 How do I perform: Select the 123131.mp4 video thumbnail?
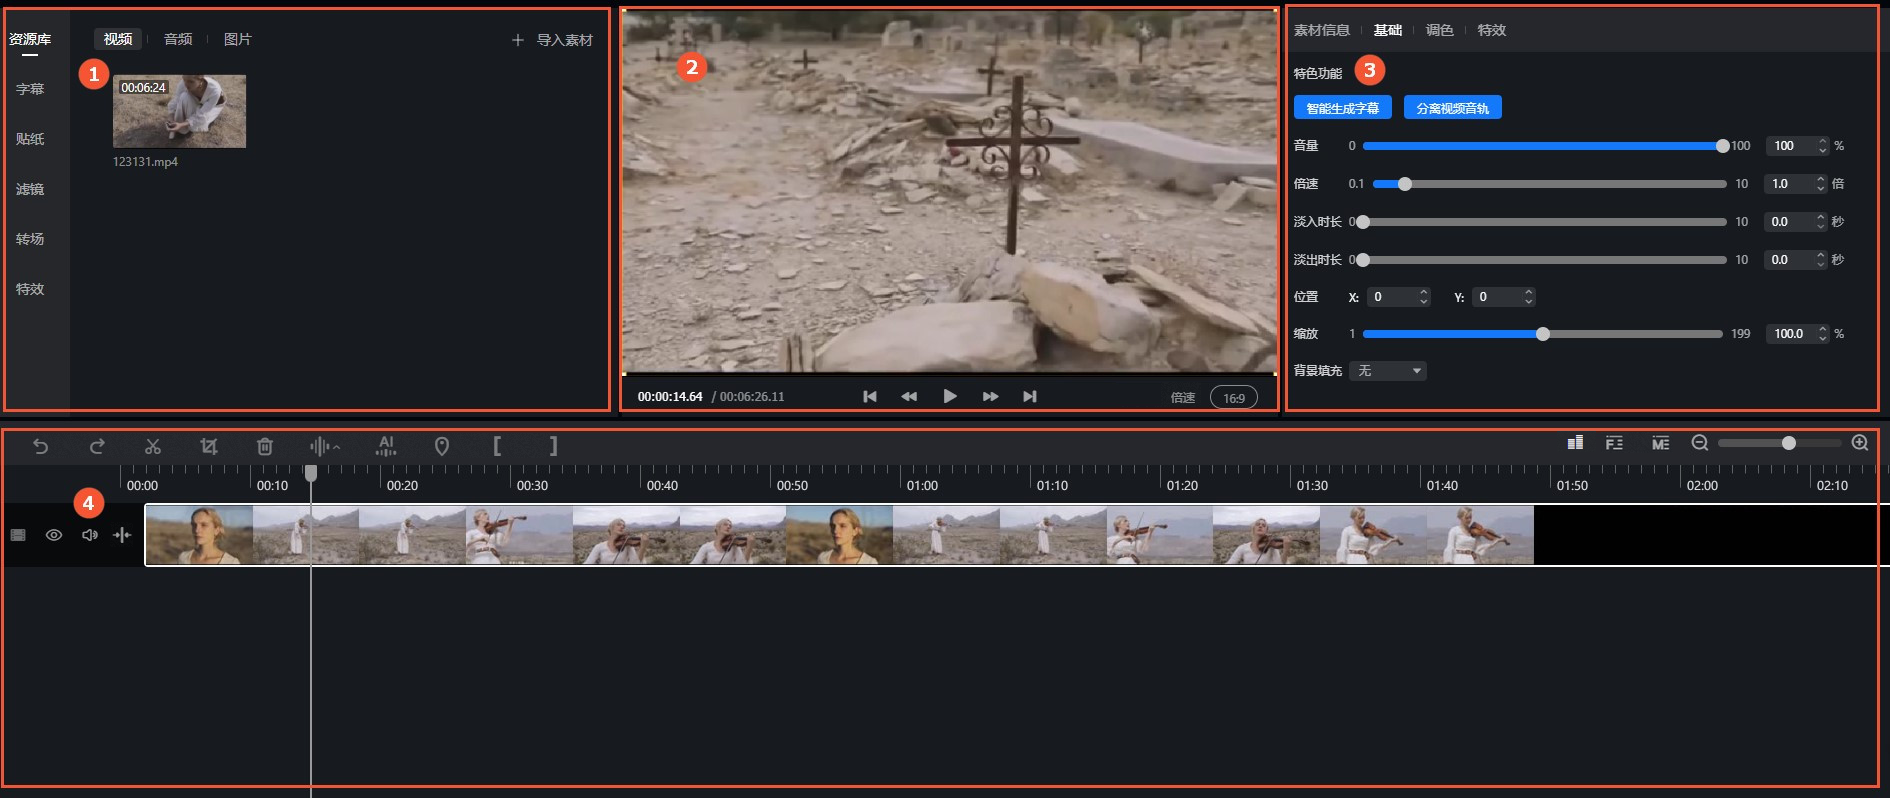tap(179, 111)
